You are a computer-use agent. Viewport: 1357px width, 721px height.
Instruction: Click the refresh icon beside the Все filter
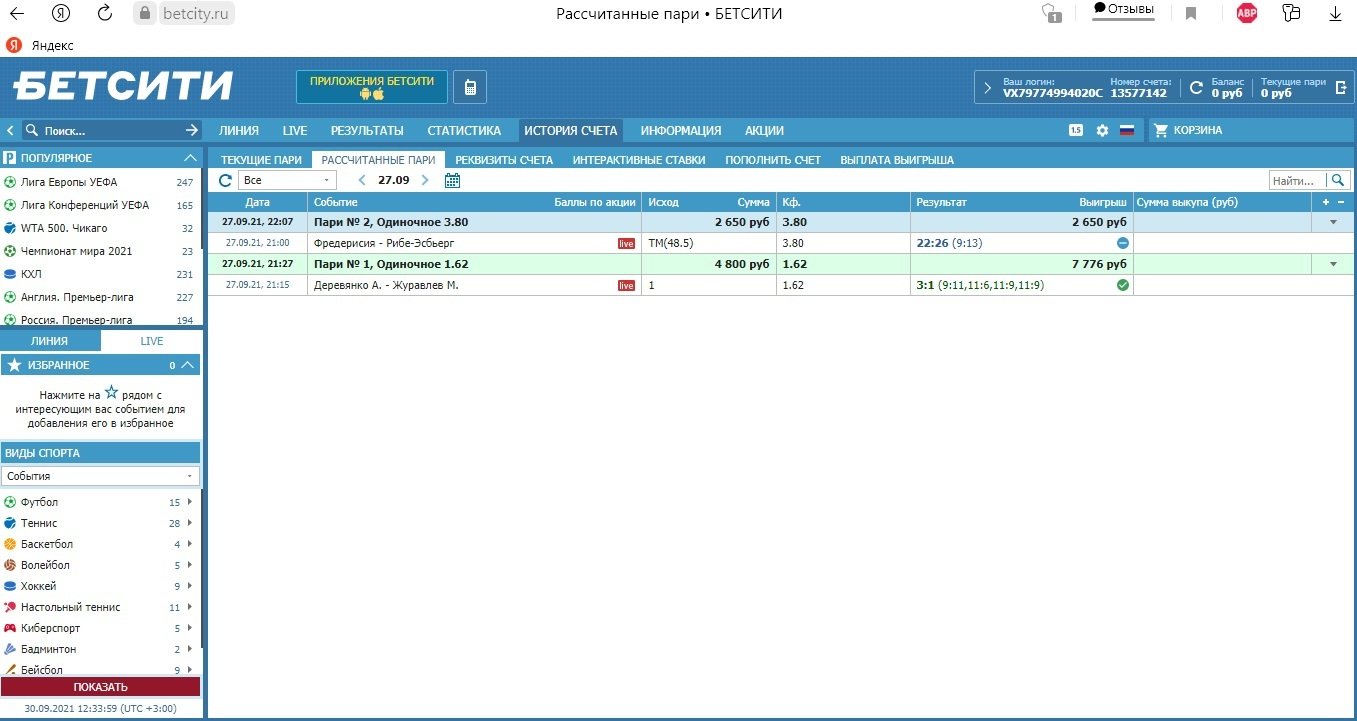pos(225,180)
